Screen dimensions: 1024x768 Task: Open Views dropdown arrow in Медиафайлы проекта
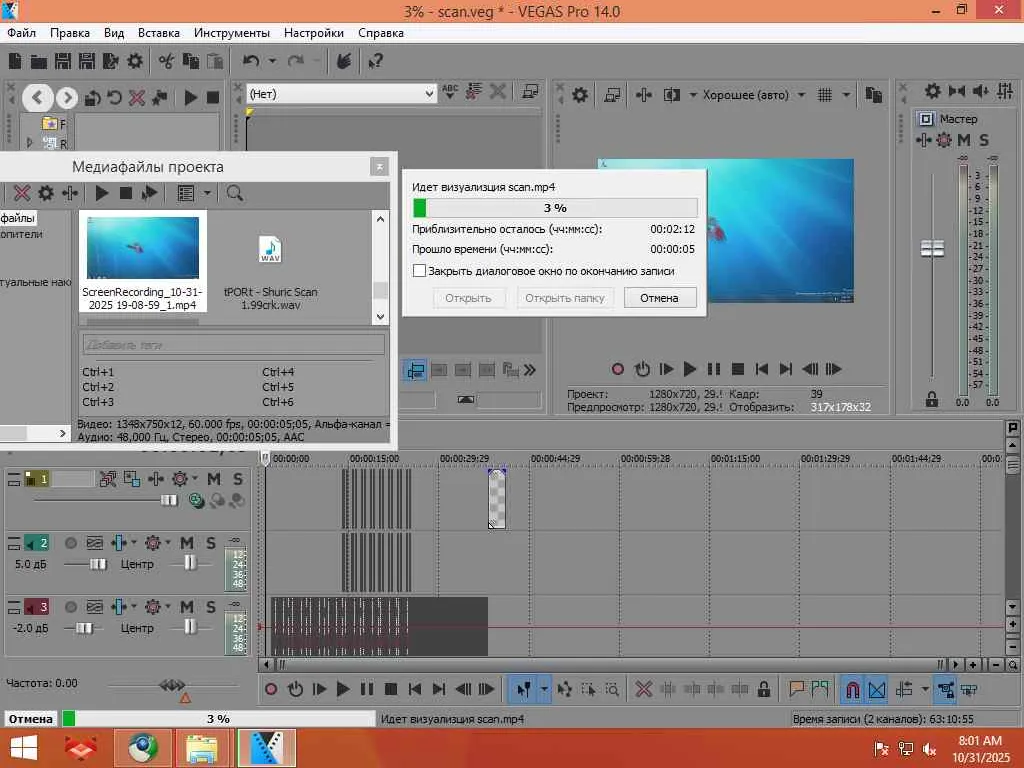(207, 193)
